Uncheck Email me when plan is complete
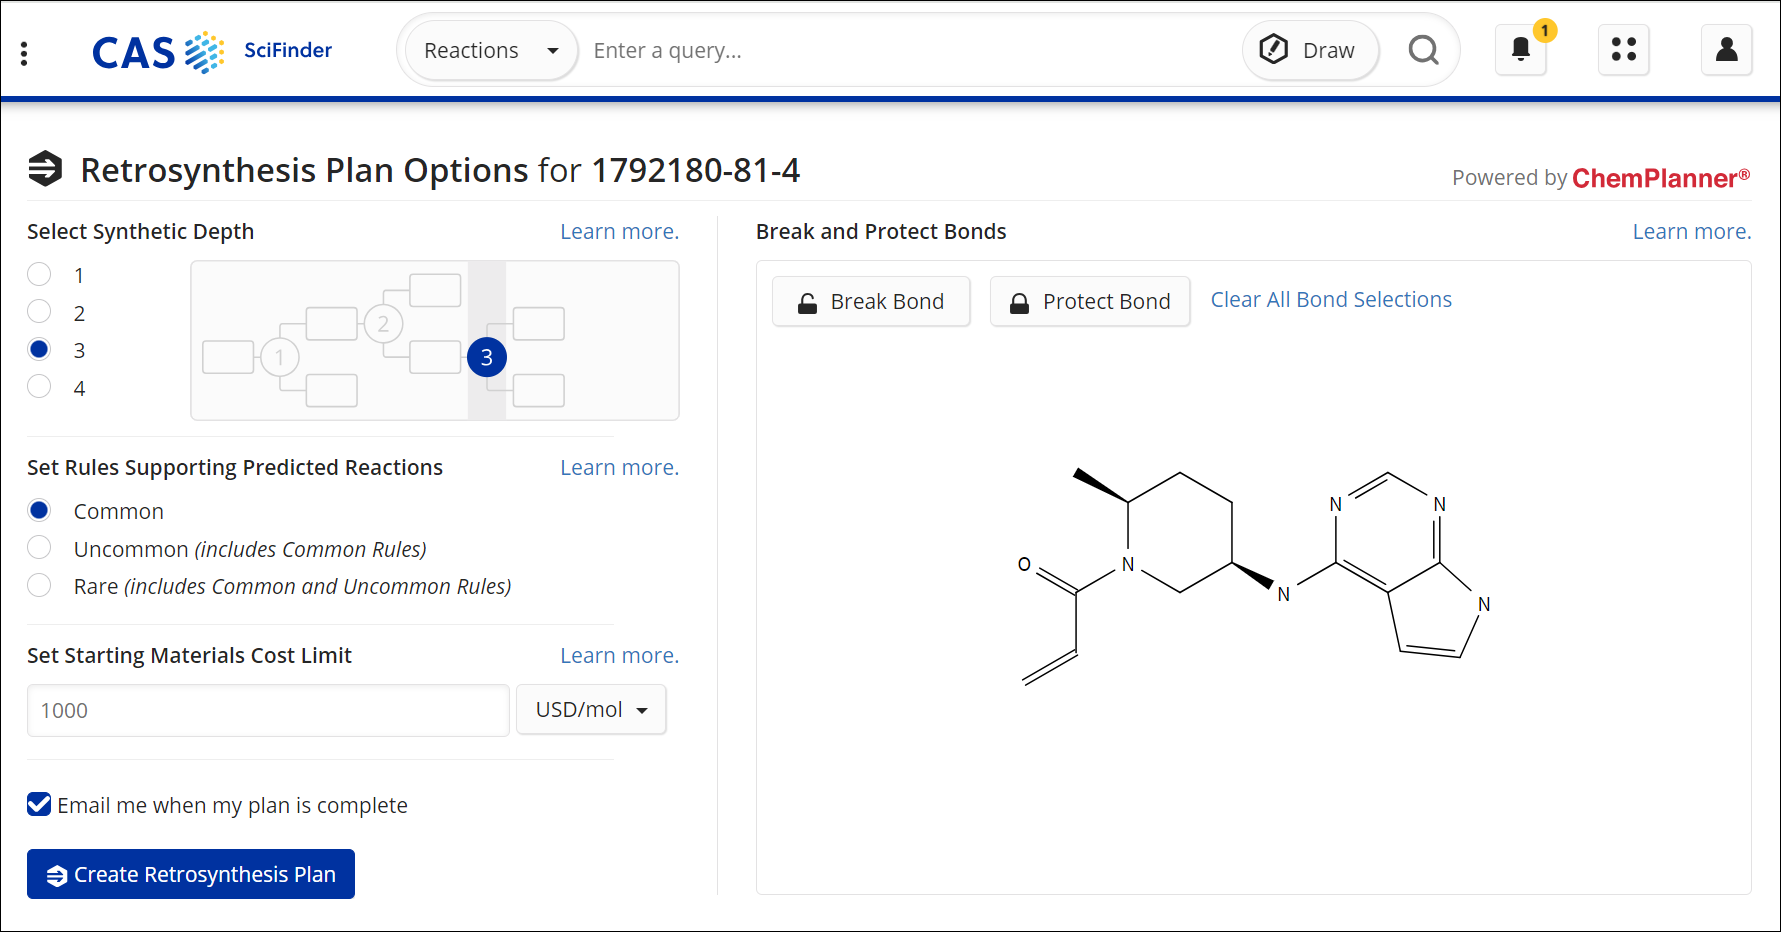The height and width of the screenshot is (932, 1781). pos(39,805)
